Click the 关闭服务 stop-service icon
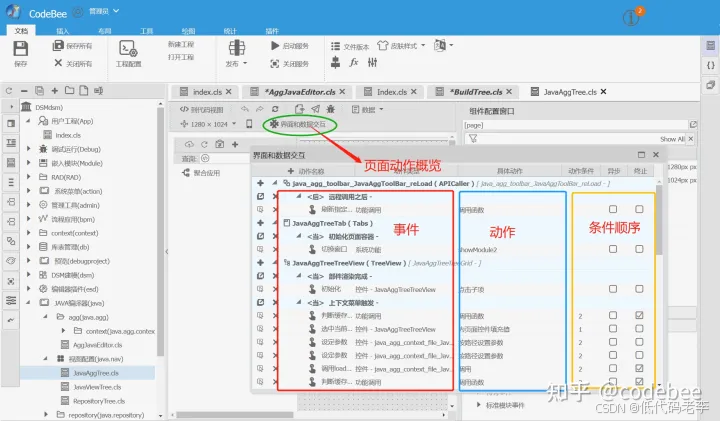 pyautogui.click(x=275, y=64)
